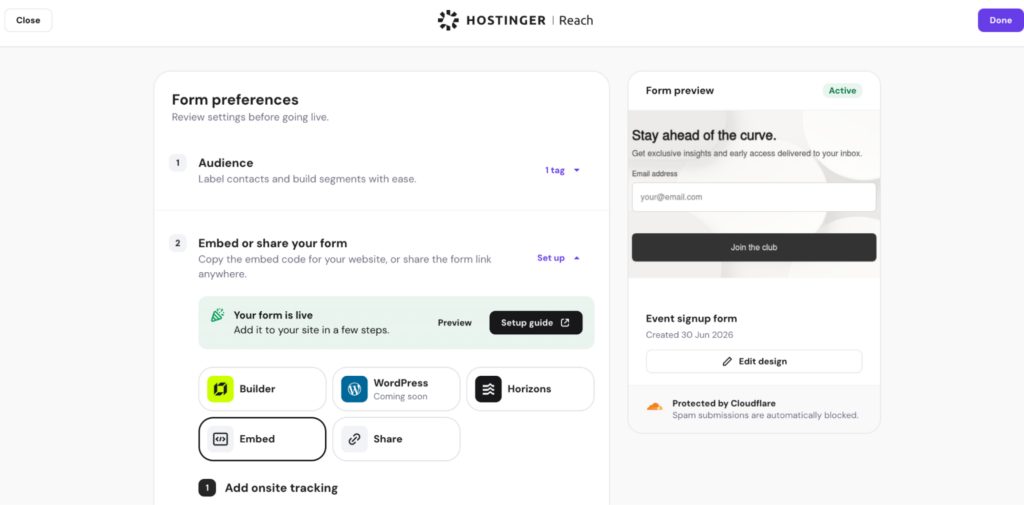1024x505 pixels.
Task: Click the Builder app icon
Action: point(221,389)
